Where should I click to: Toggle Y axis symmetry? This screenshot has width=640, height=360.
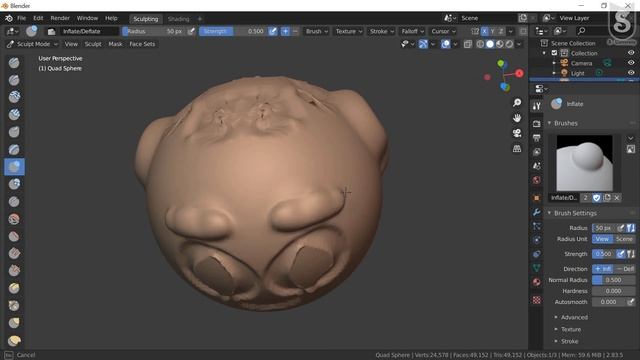pyautogui.click(x=493, y=31)
